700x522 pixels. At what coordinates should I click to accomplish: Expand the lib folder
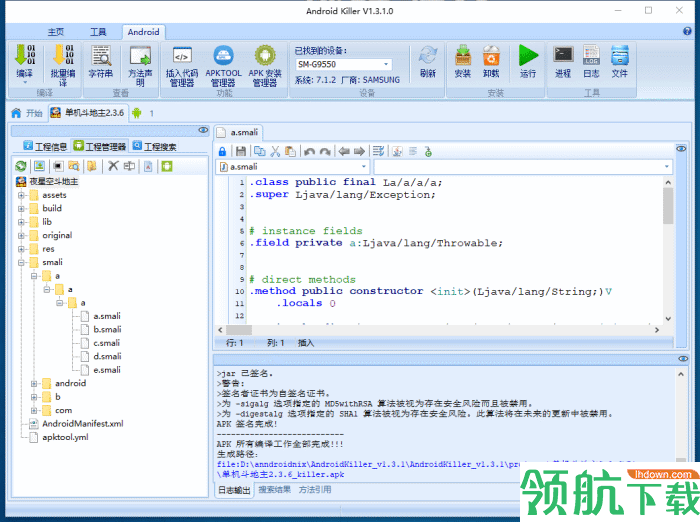point(21,222)
